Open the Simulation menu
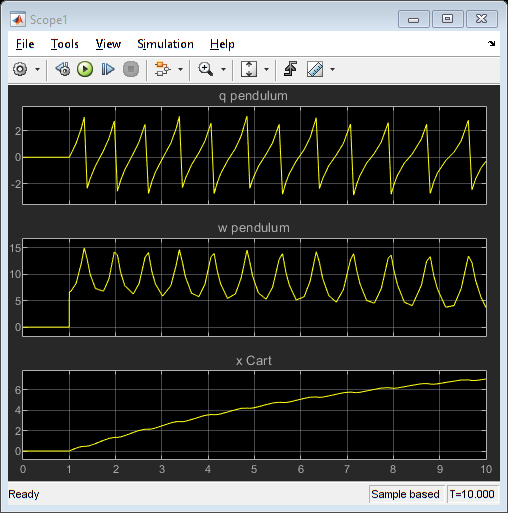 [165, 44]
